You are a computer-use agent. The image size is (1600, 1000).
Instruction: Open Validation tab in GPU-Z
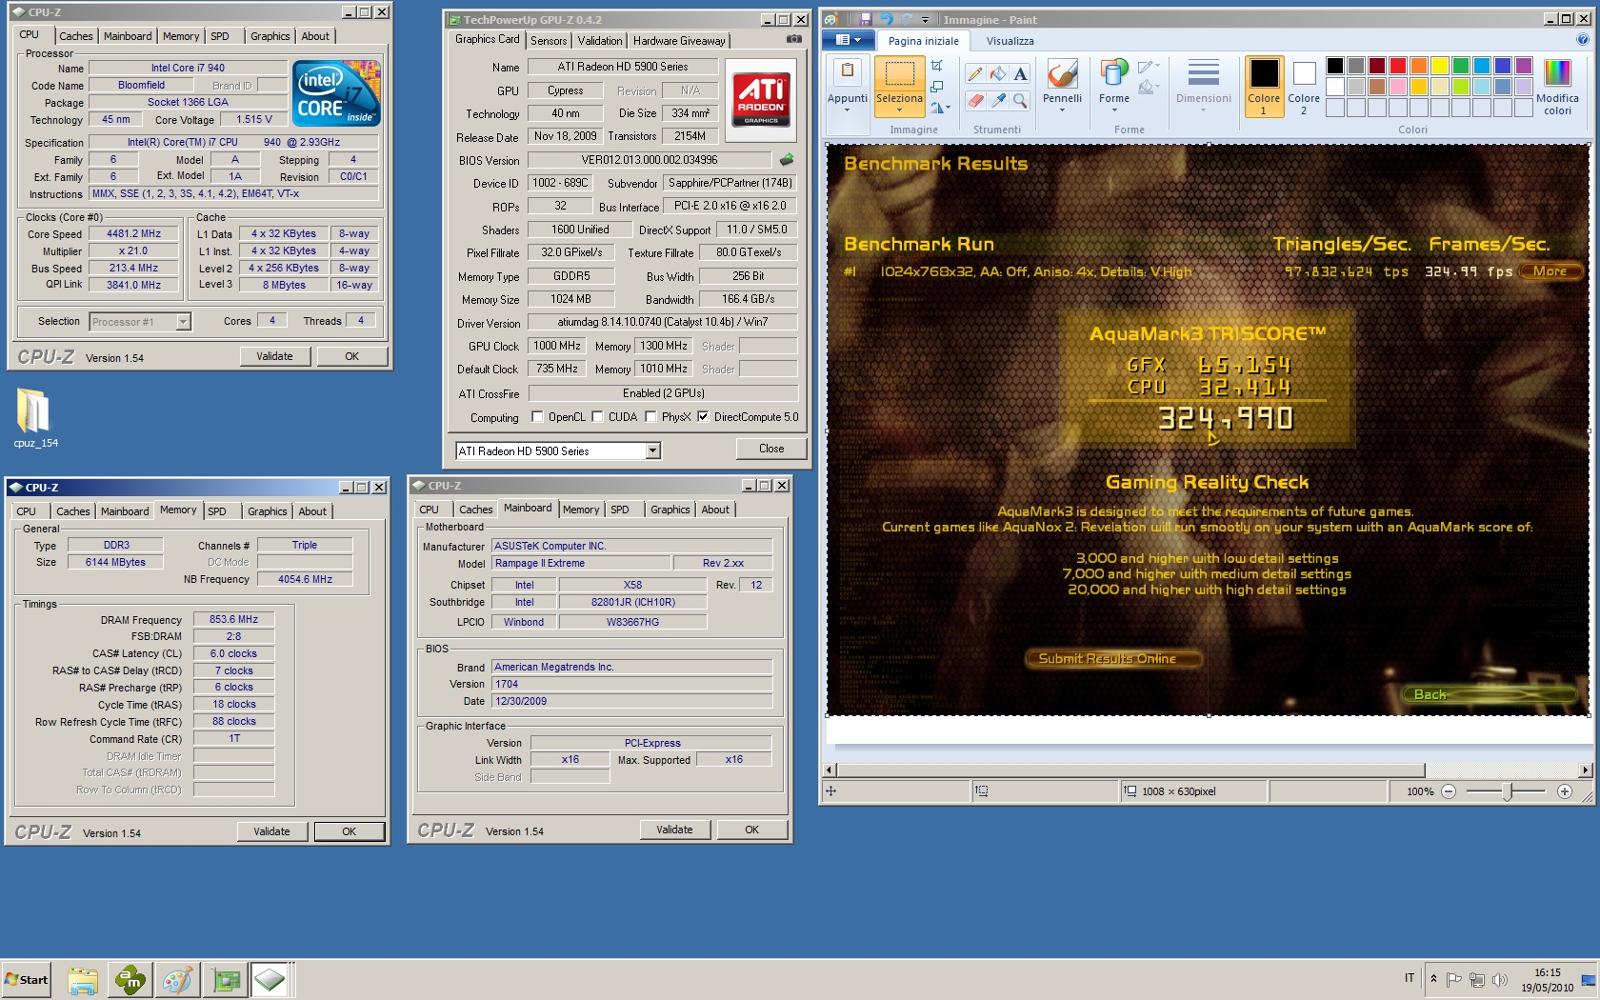point(600,40)
